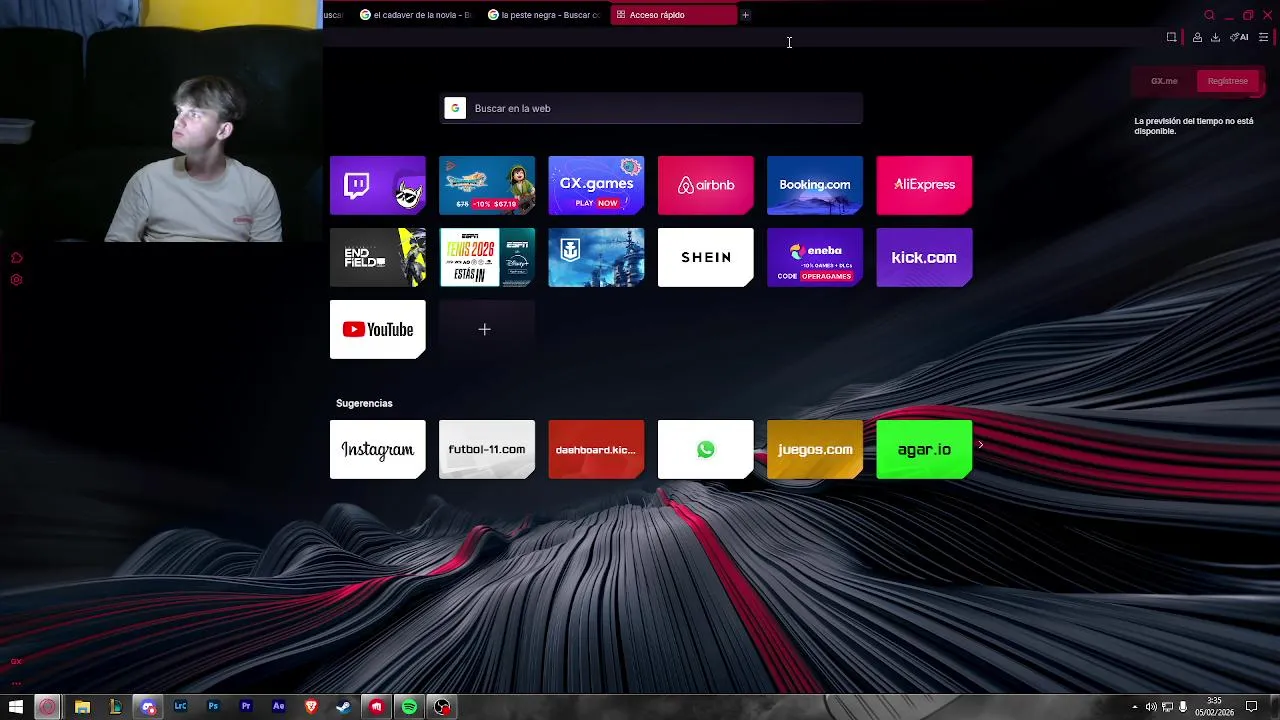Open the airbnb speed dial tile
Screen dimensions: 1280x720
tap(705, 185)
